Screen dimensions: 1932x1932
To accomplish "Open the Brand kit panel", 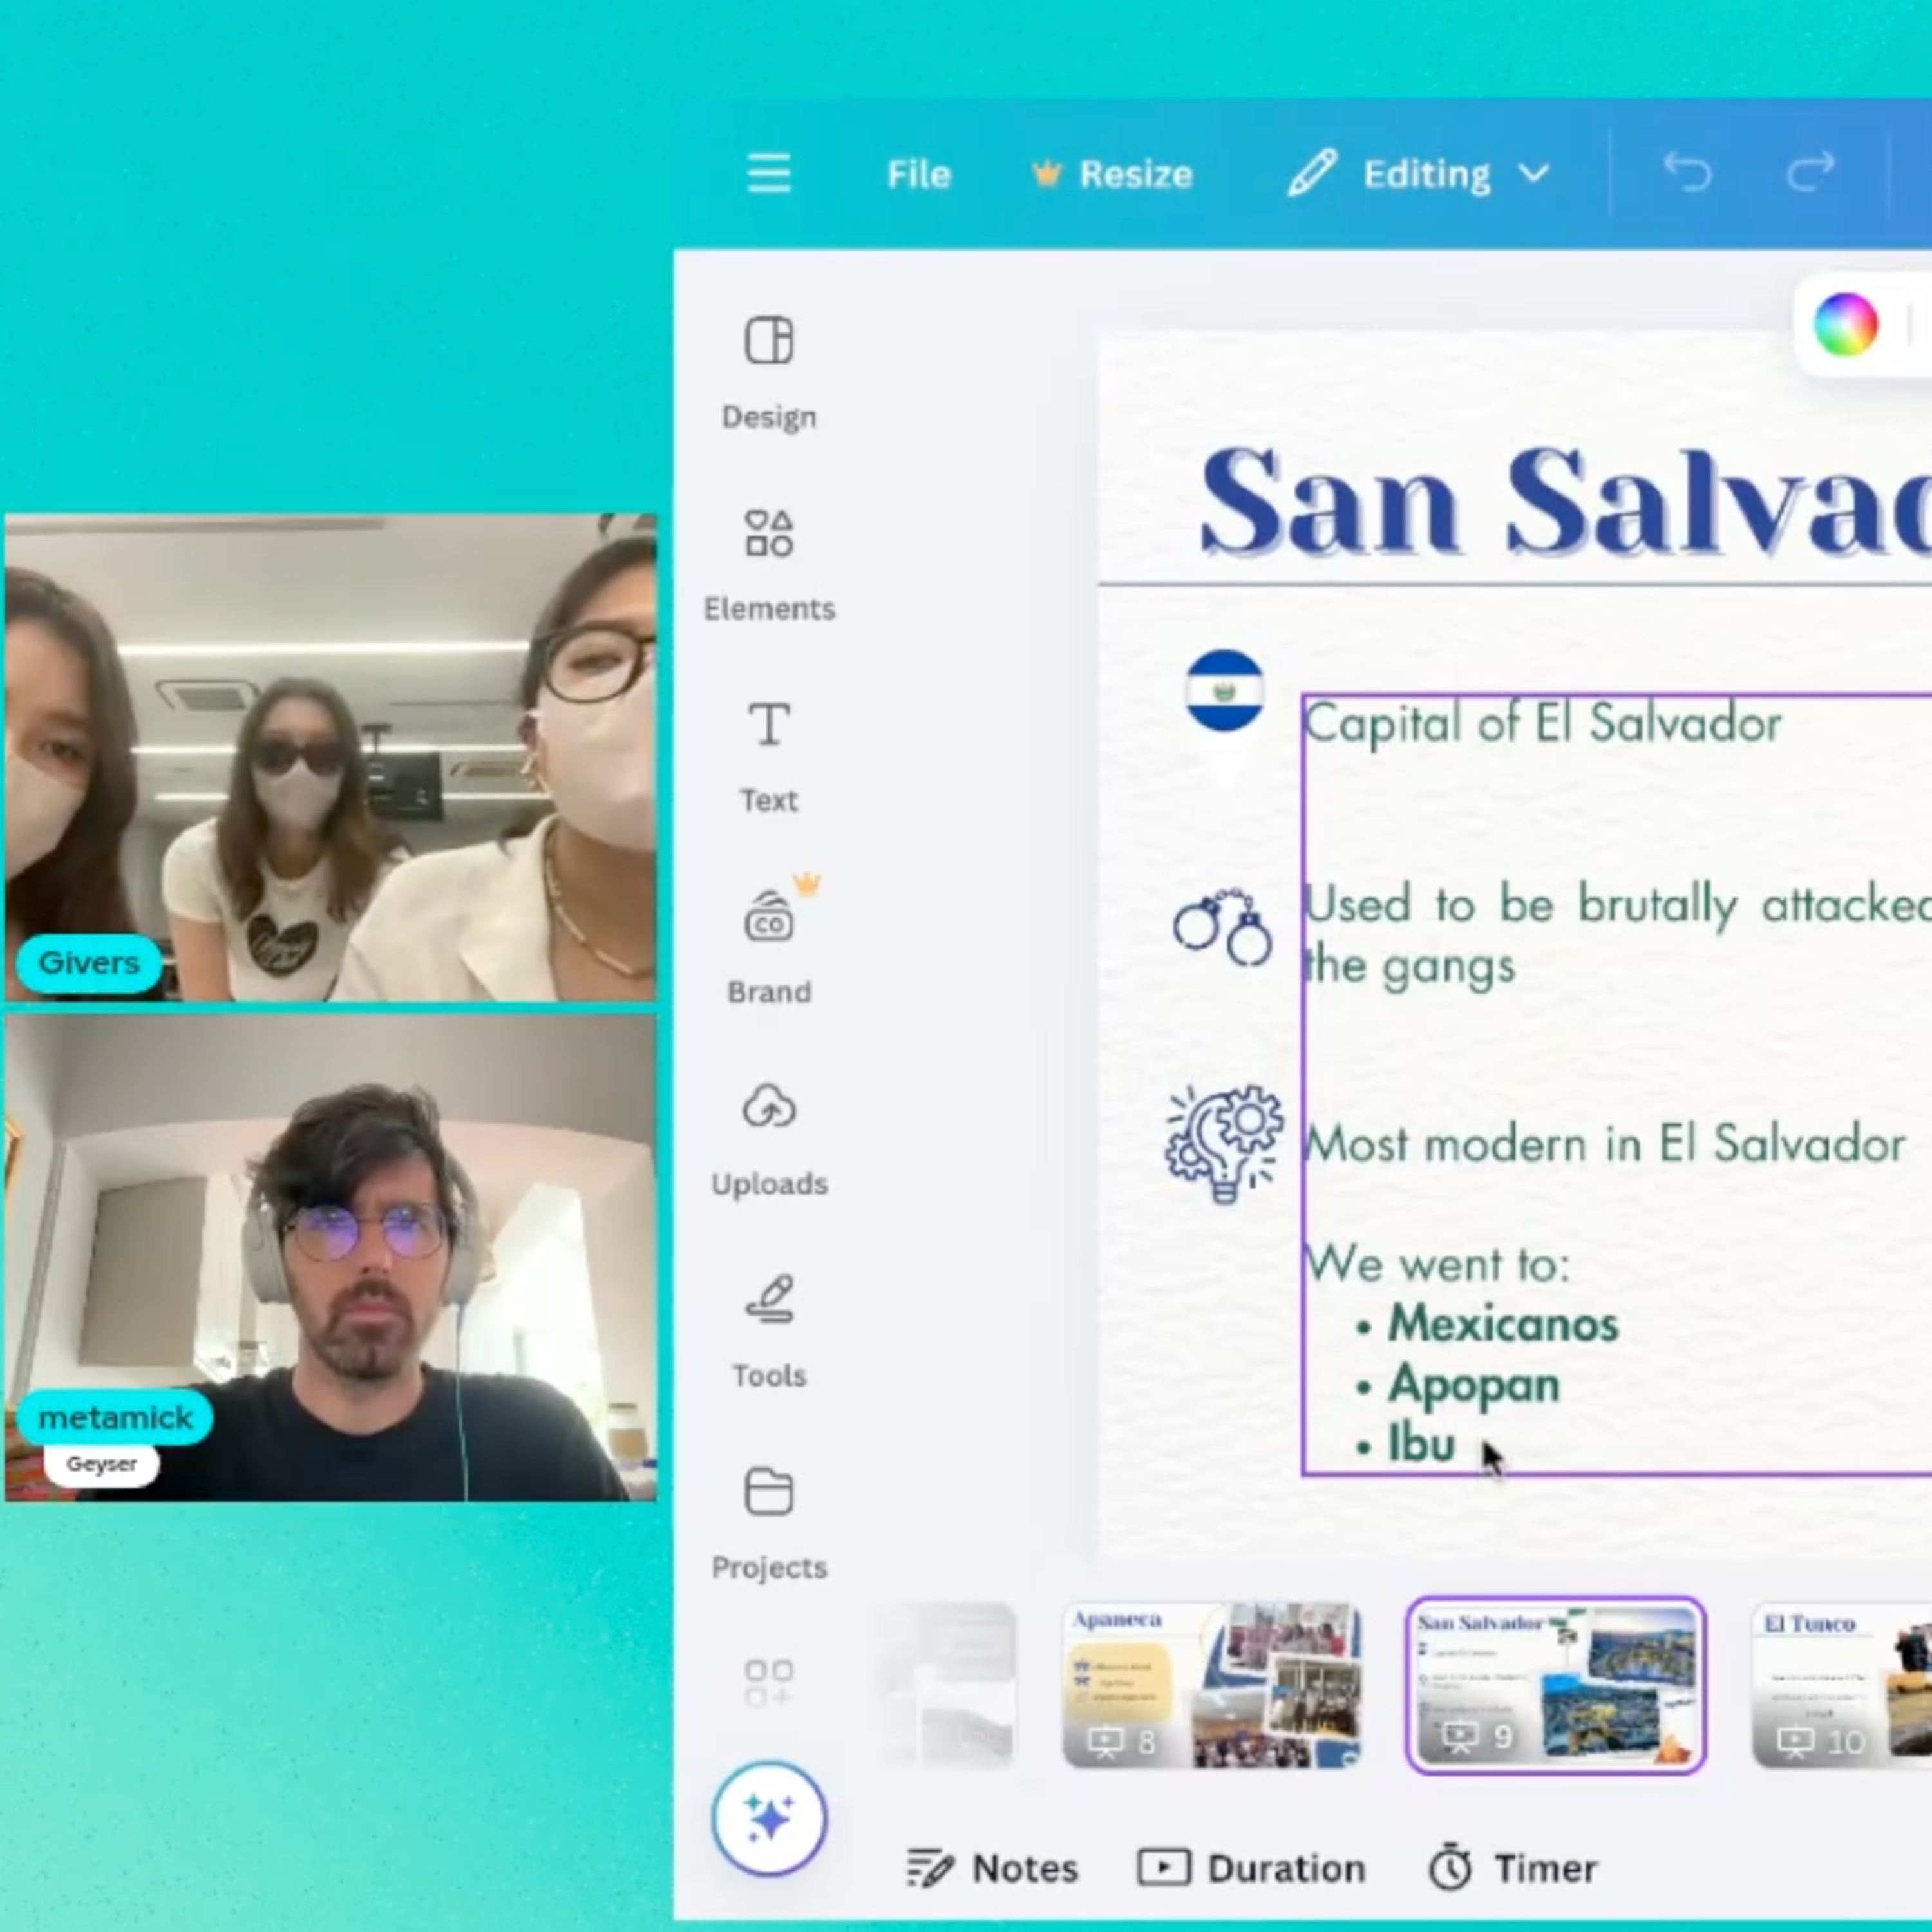I will click(x=768, y=946).
